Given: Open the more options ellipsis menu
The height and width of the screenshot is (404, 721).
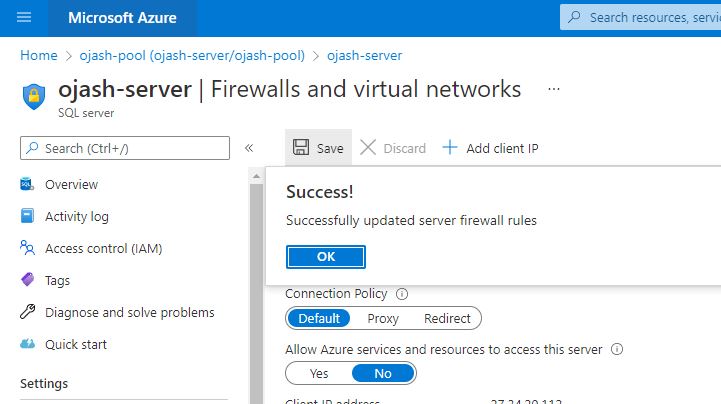Looking at the screenshot, I should click(x=553, y=89).
